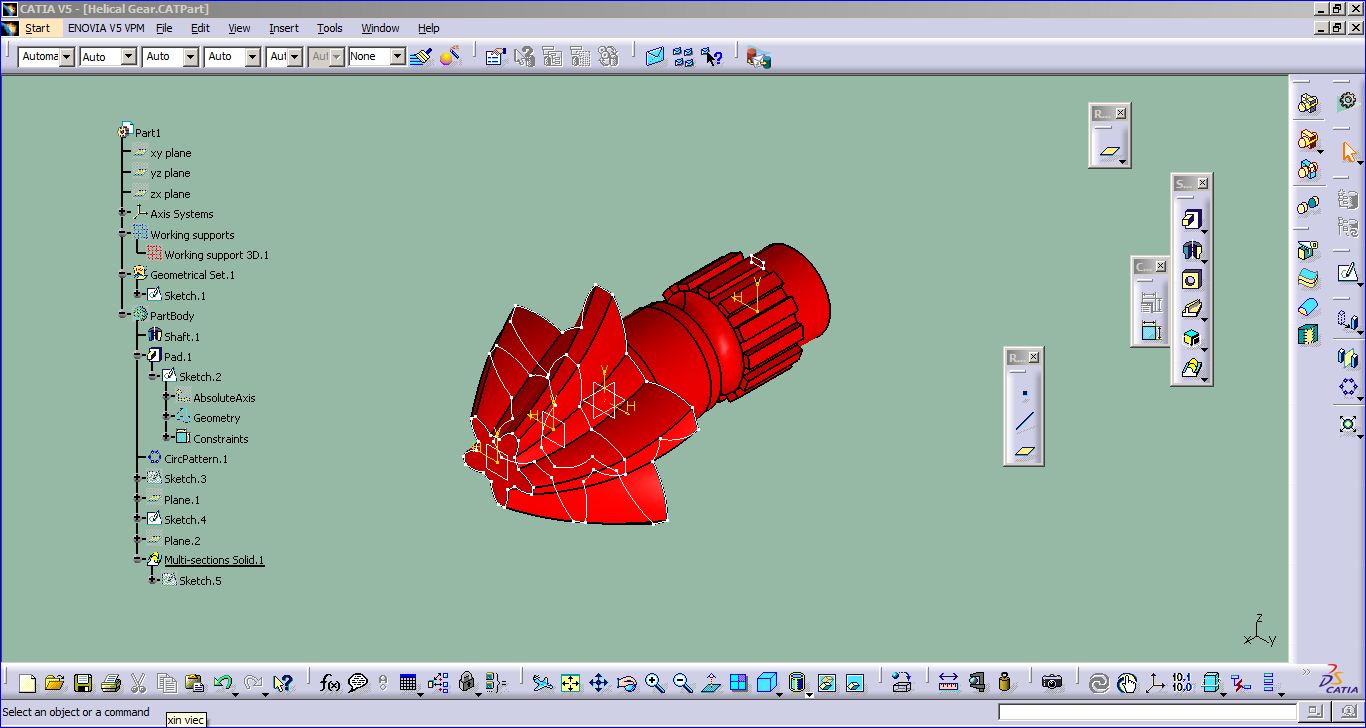
Task: Collapse the Pad.1 tree node
Action: tap(138, 356)
